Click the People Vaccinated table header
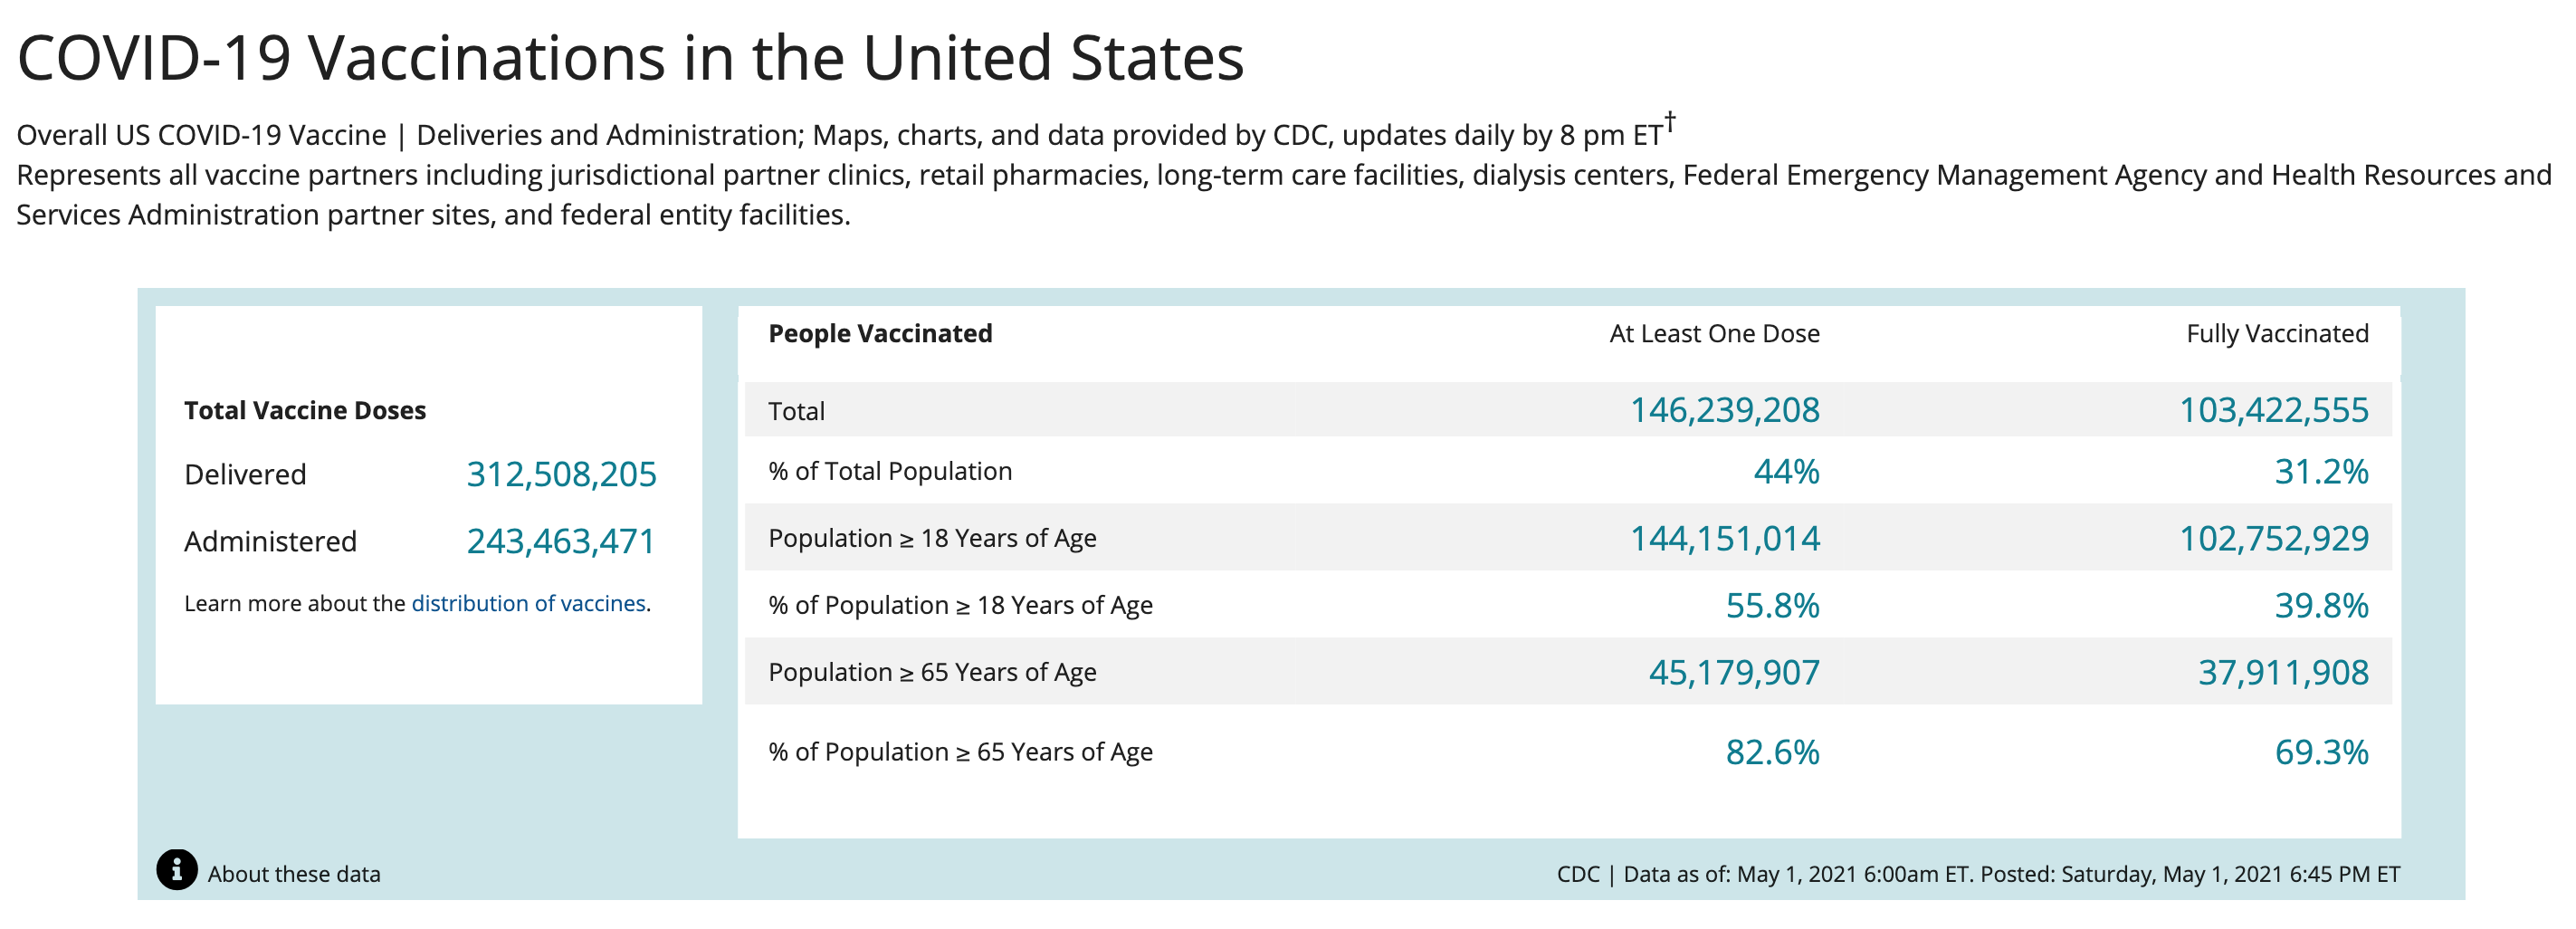The height and width of the screenshot is (929, 2576). click(x=880, y=334)
